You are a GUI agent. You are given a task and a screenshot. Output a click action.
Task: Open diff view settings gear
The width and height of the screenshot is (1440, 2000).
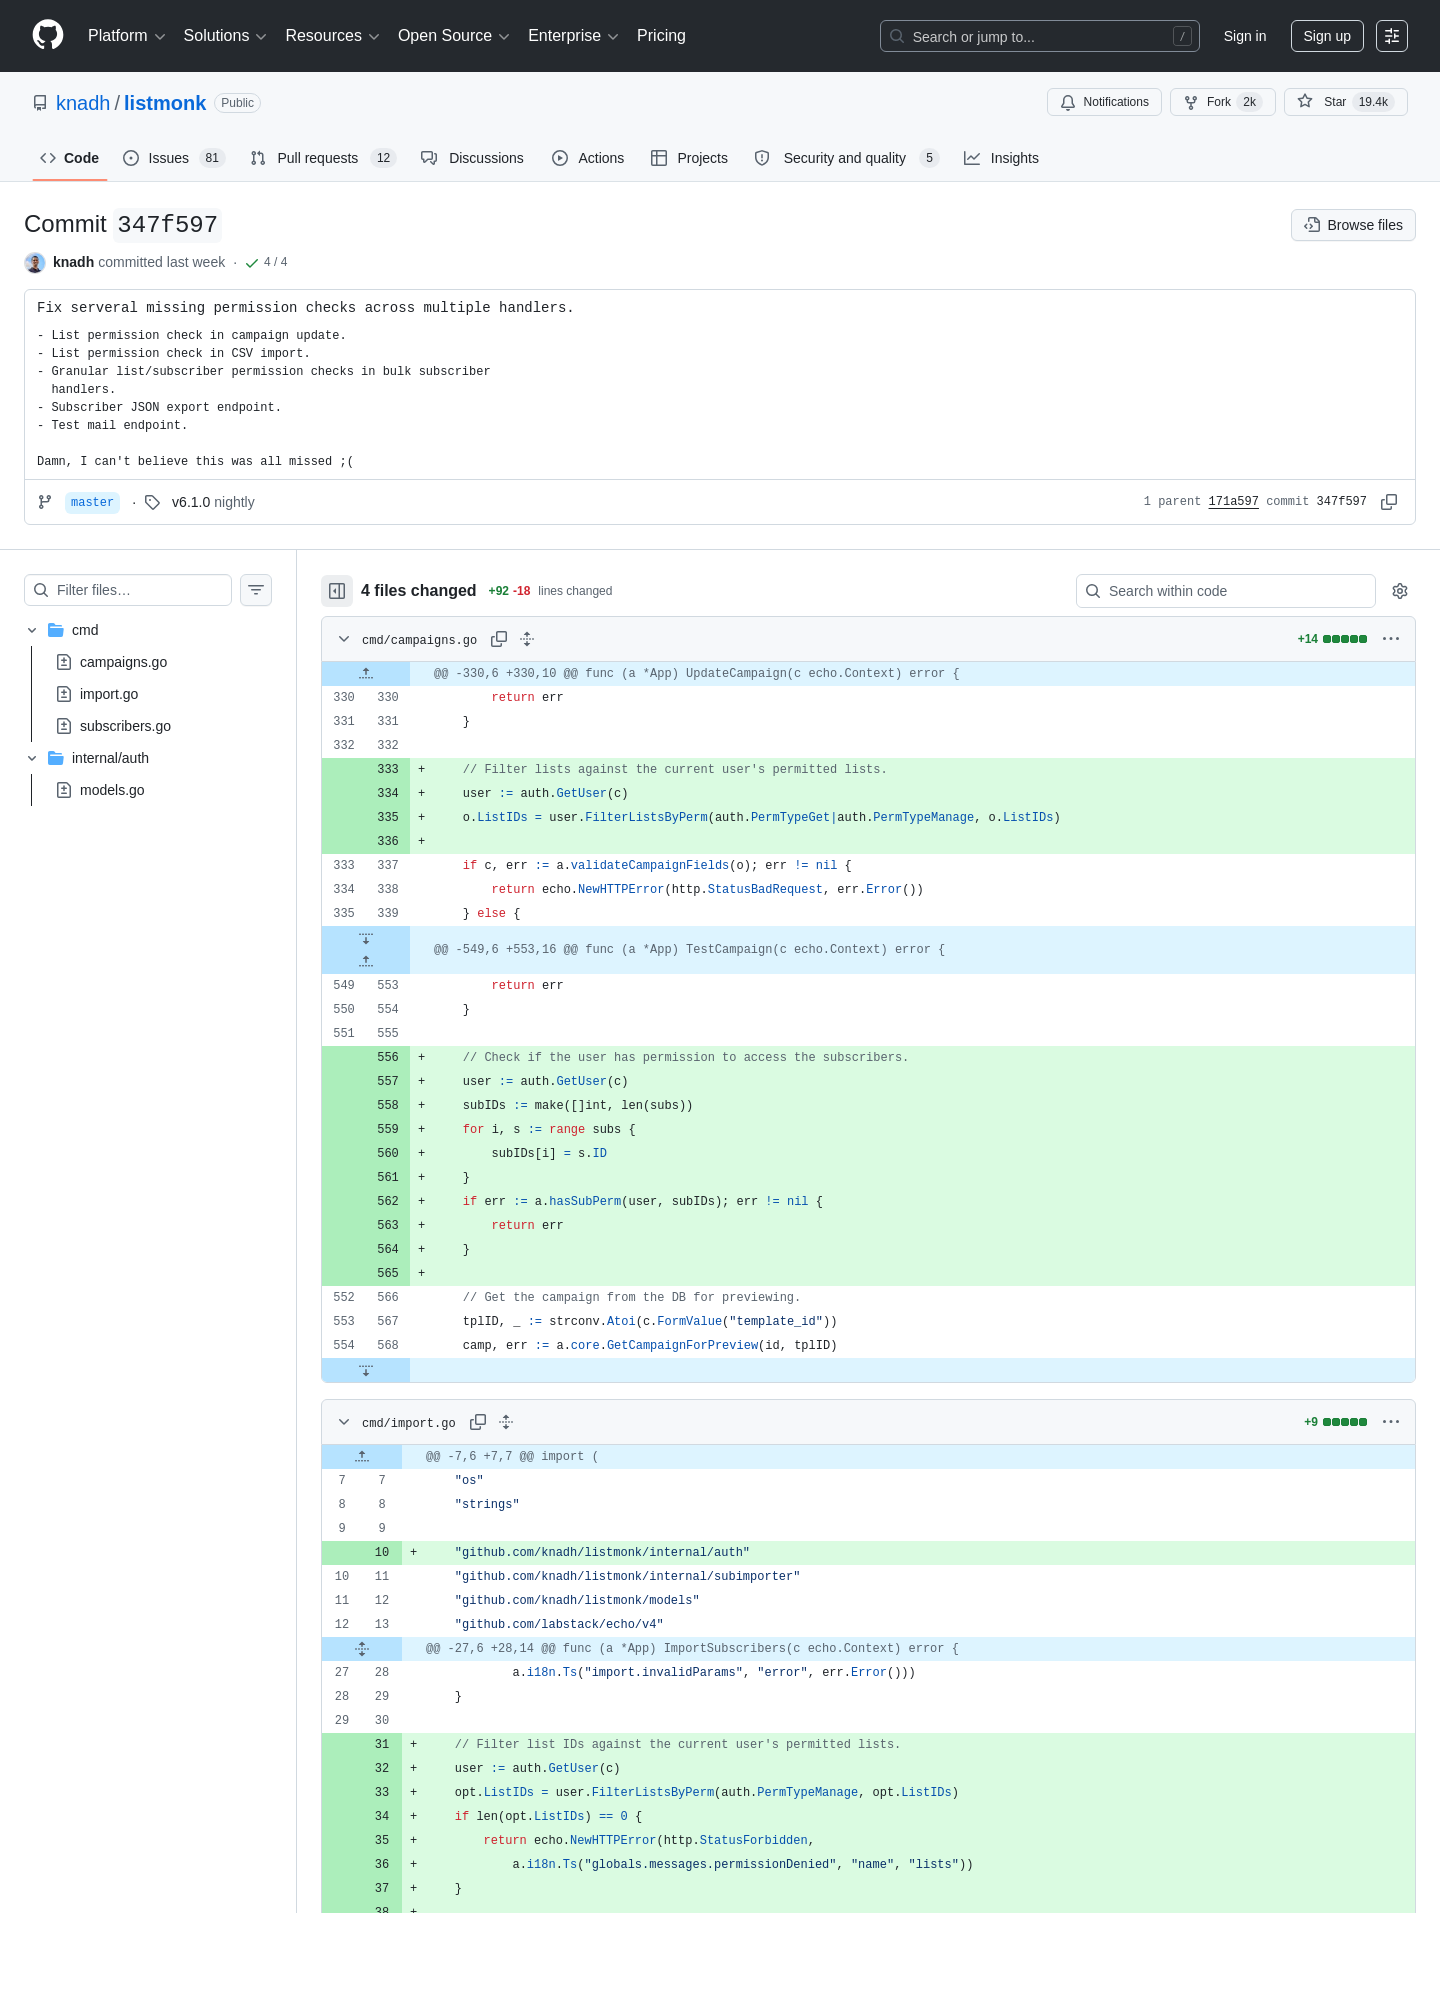click(x=1400, y=591)
